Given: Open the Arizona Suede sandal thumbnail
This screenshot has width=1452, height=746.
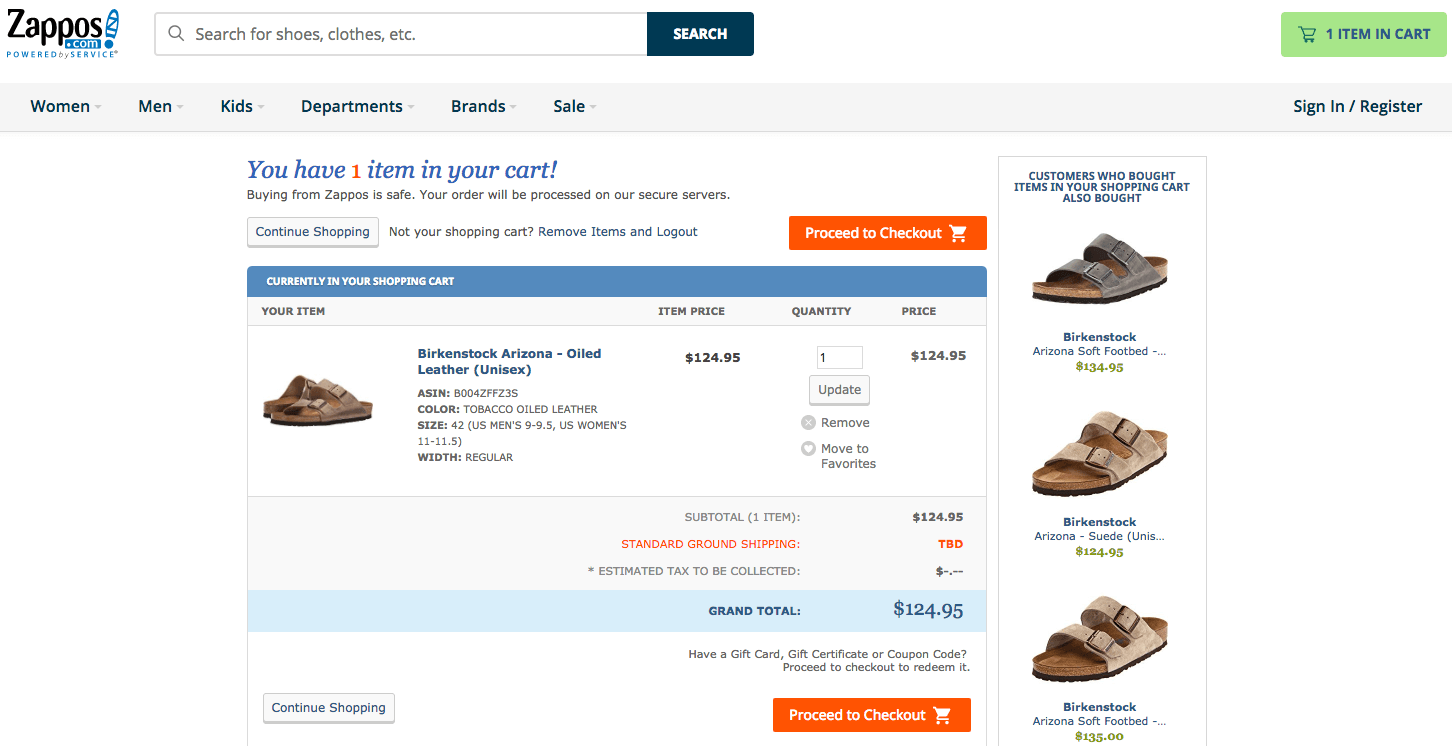Looking at the screenshot, I should pos(1100,455).
